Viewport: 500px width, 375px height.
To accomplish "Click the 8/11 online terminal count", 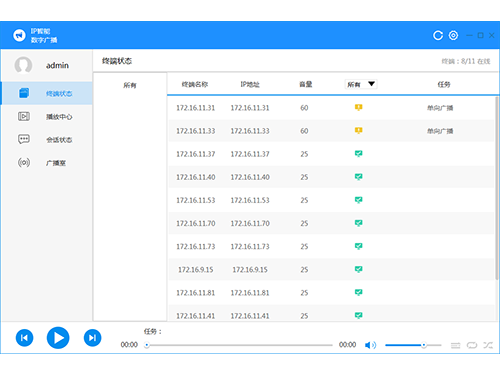I will click(x=466, y=61).
